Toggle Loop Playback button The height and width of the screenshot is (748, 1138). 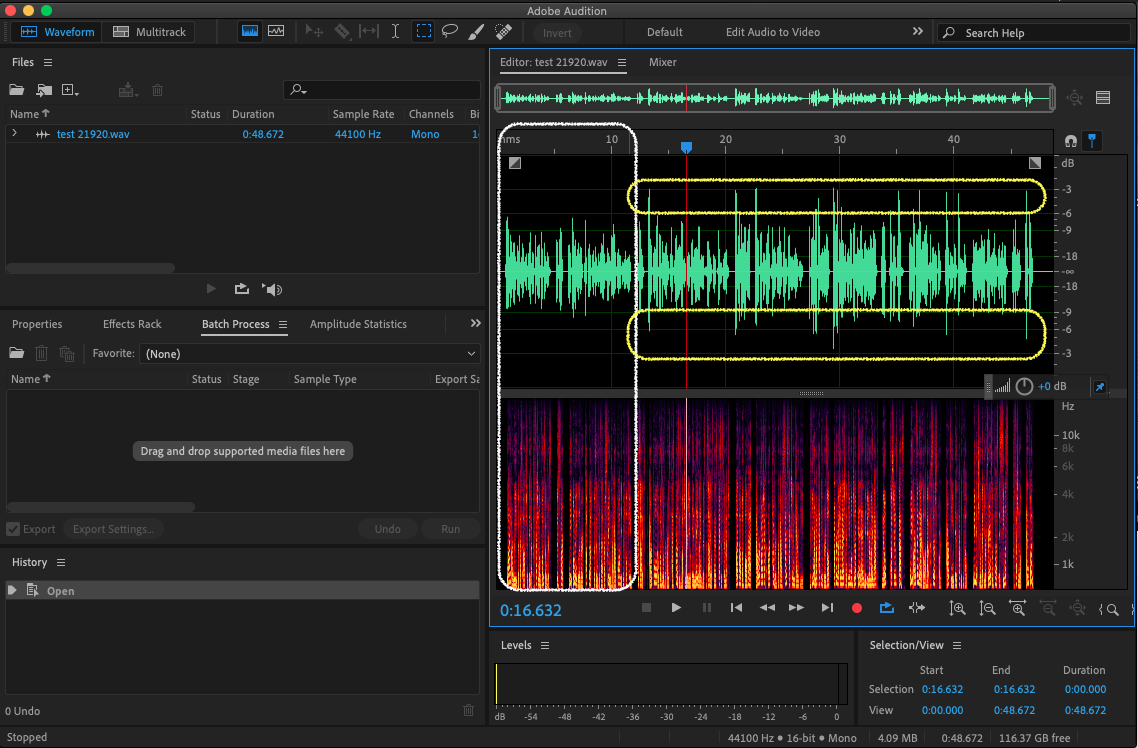click(x=886, y=608)
